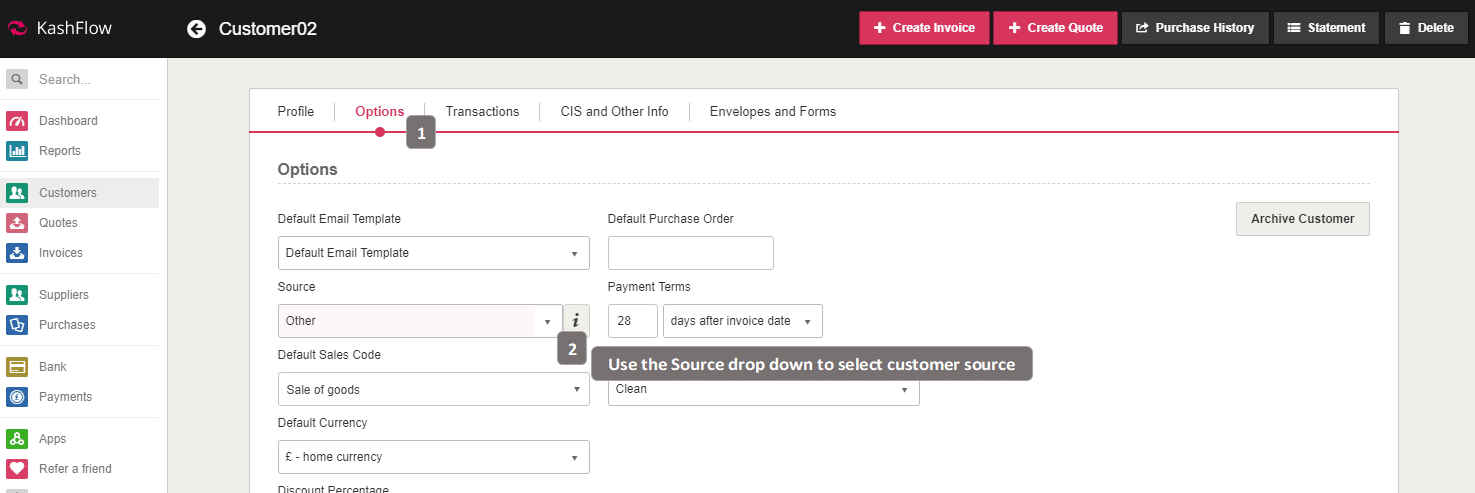Click the Archive Customer button
1475x493 pixels.
tap(1302, 219)
